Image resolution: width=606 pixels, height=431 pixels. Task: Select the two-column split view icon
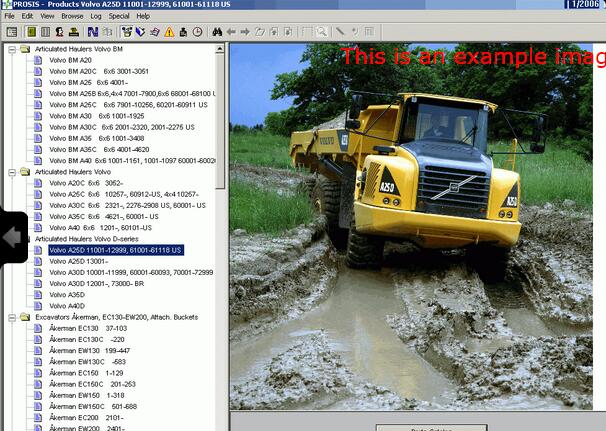coord(46,32)
